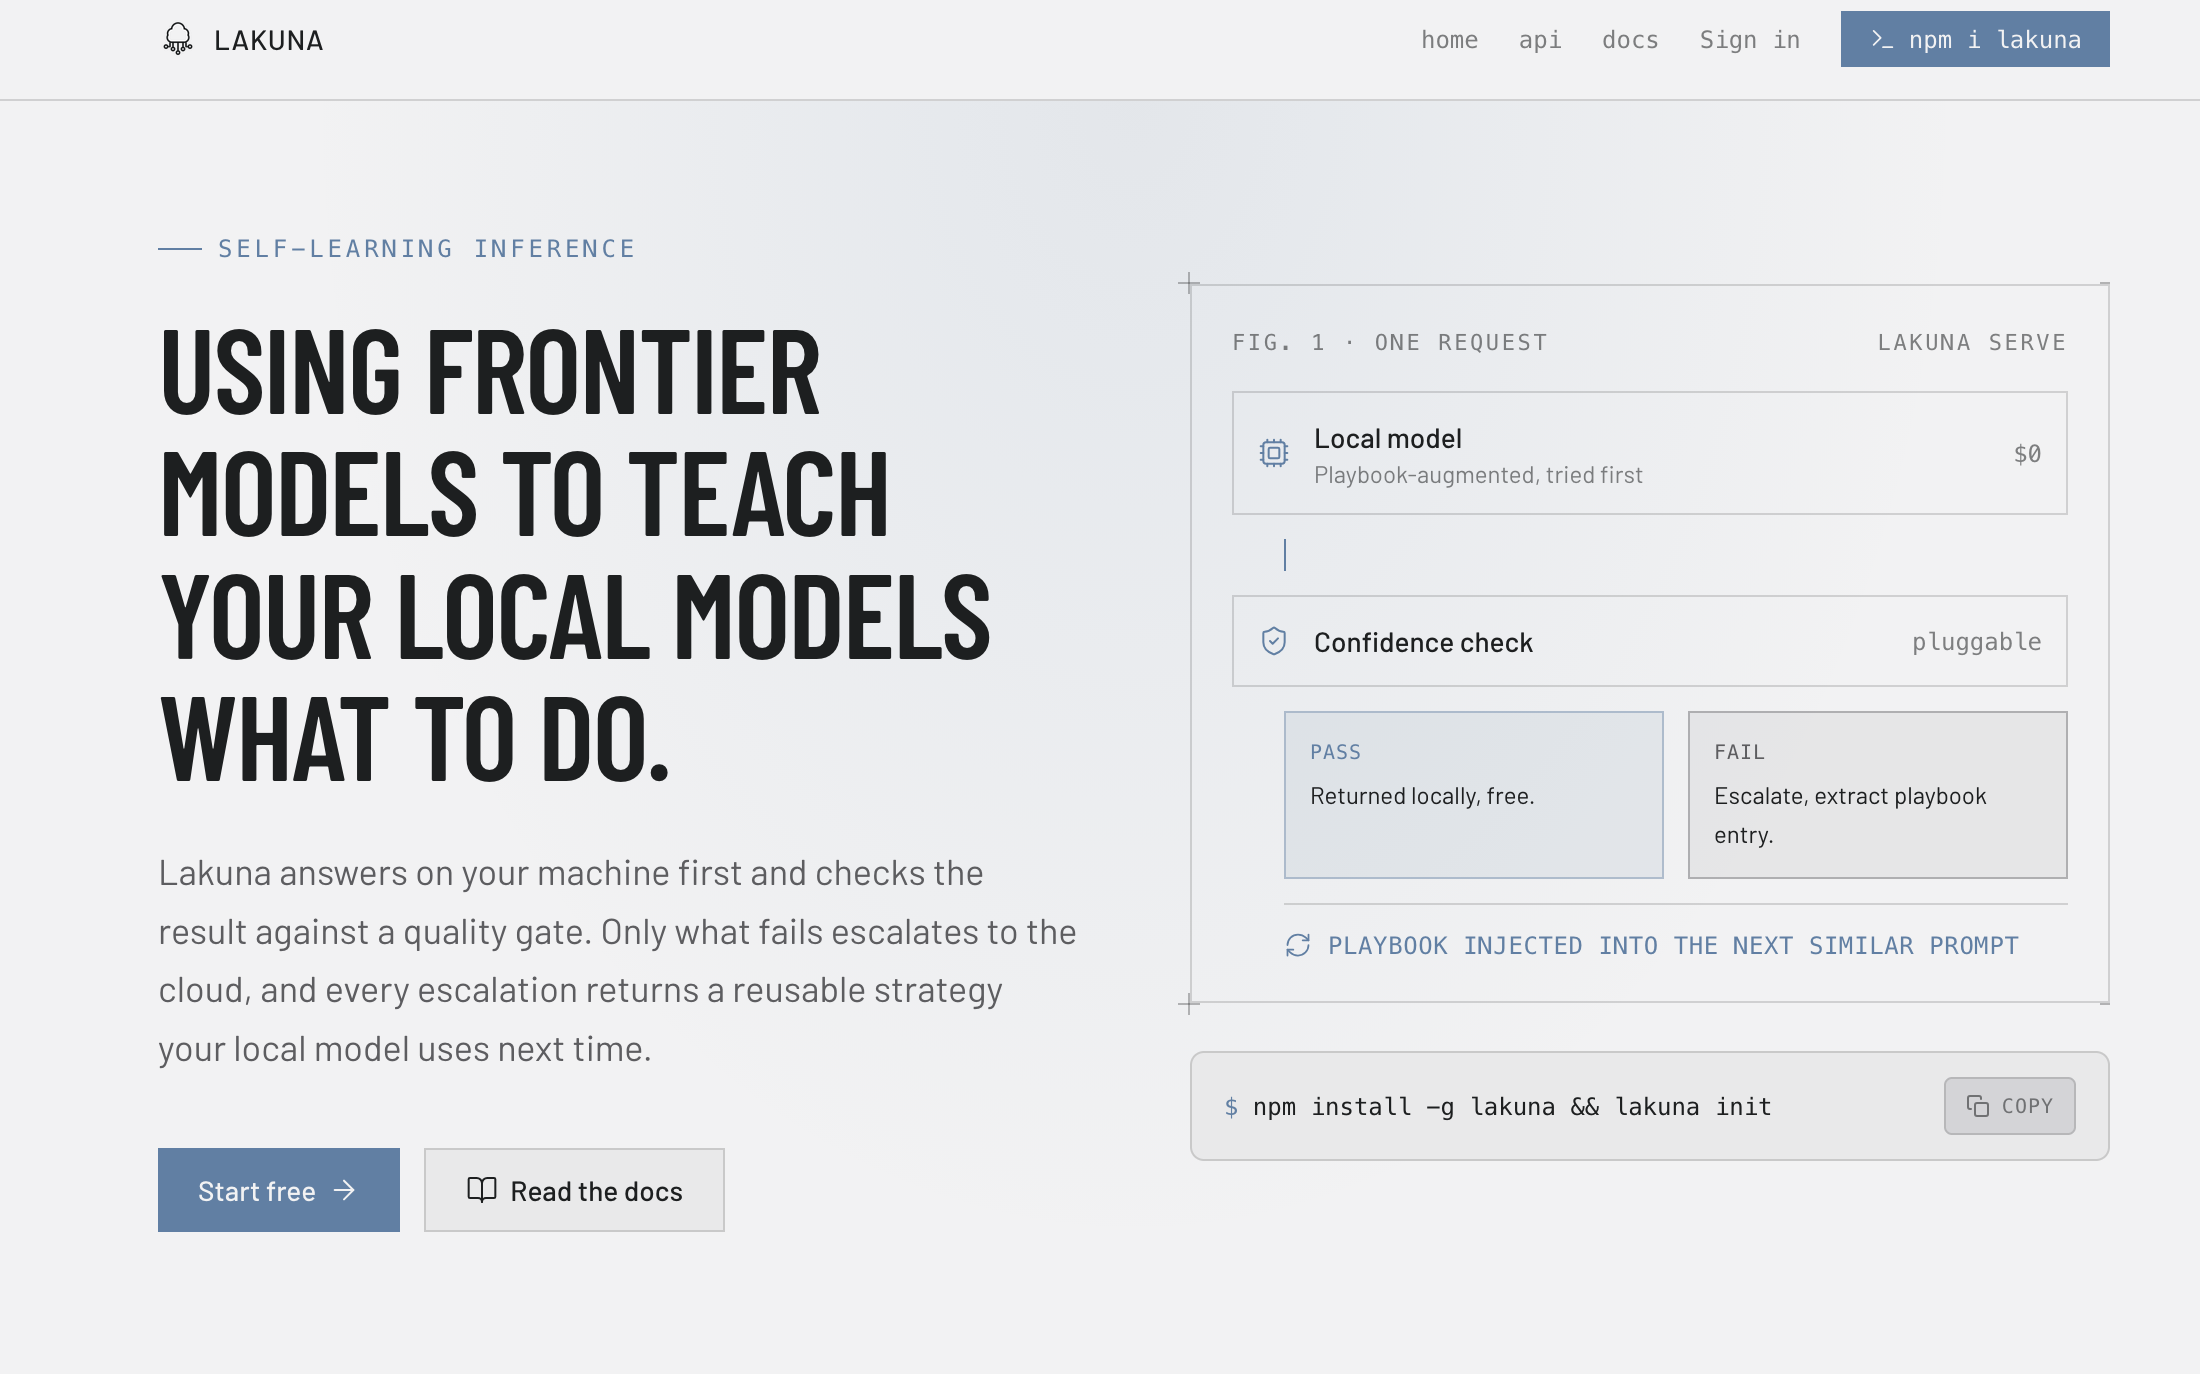Click the npm i lakuna button
Image resolution: width=2200 pixels, height=1374 pixels.
1975,39
